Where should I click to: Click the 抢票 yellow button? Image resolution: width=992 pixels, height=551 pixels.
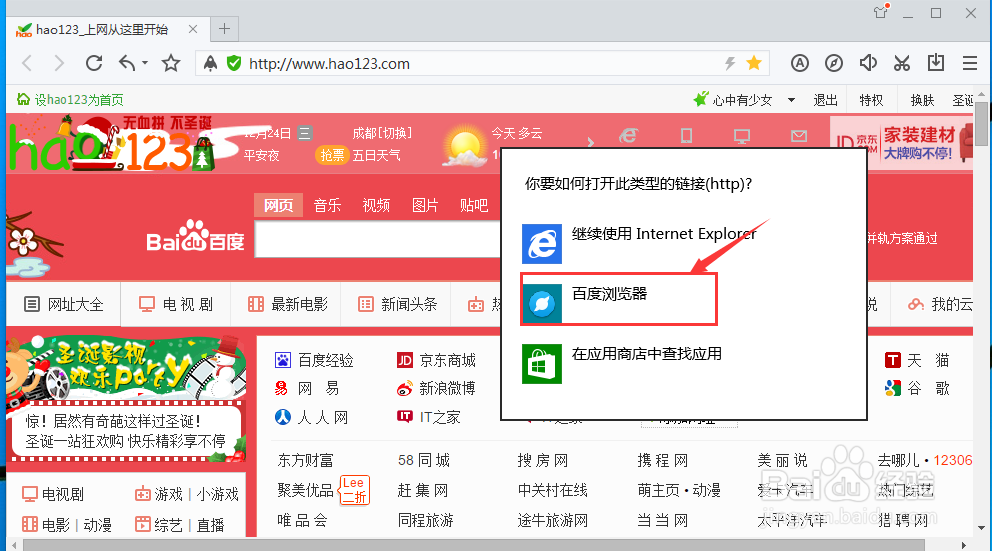coord(332,155)
